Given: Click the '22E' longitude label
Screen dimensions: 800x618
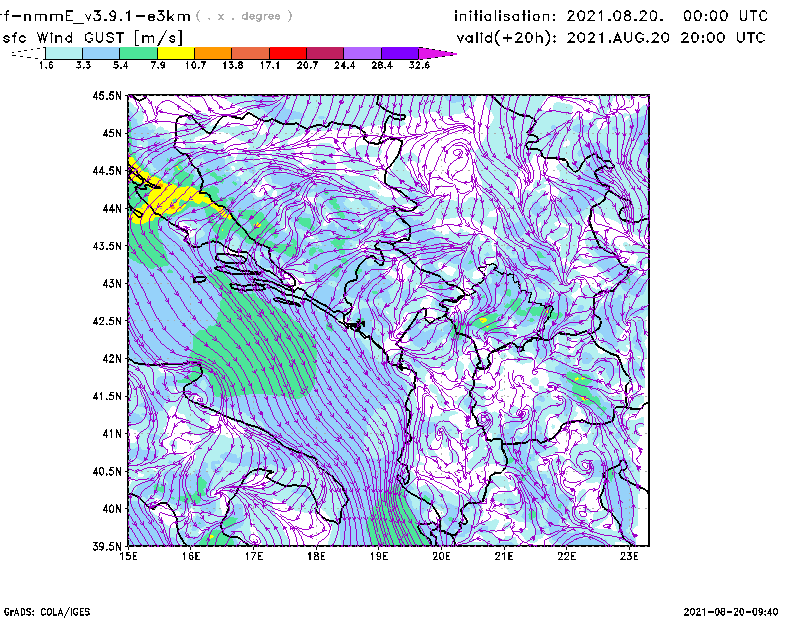Looking at the screenshot, I should (x=566, y=556).
